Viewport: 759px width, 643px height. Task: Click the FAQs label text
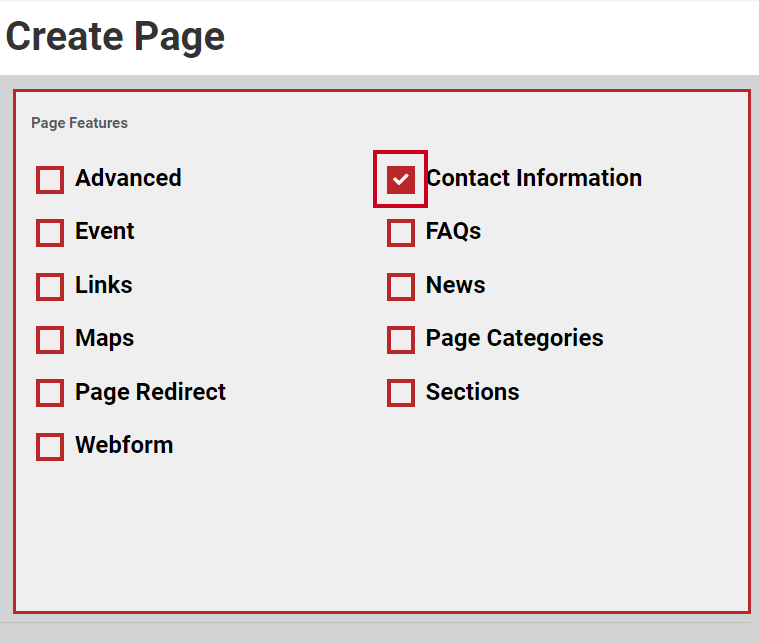click(454, 231)
